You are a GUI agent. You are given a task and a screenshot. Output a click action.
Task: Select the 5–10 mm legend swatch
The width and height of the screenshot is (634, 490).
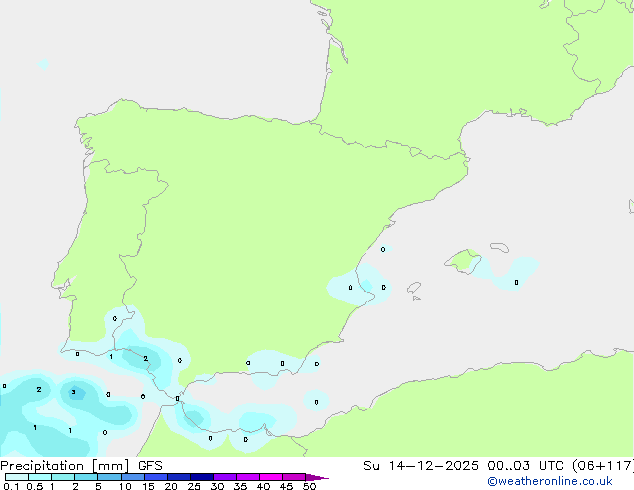click(109, 477)
